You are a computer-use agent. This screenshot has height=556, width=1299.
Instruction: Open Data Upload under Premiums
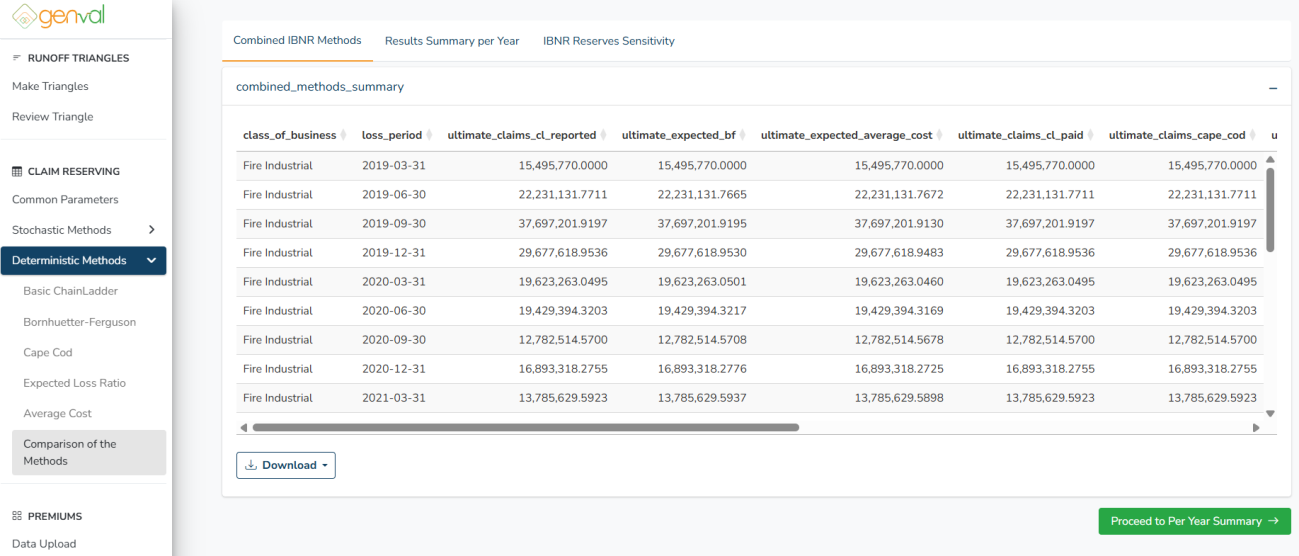[x=44, y=544]
